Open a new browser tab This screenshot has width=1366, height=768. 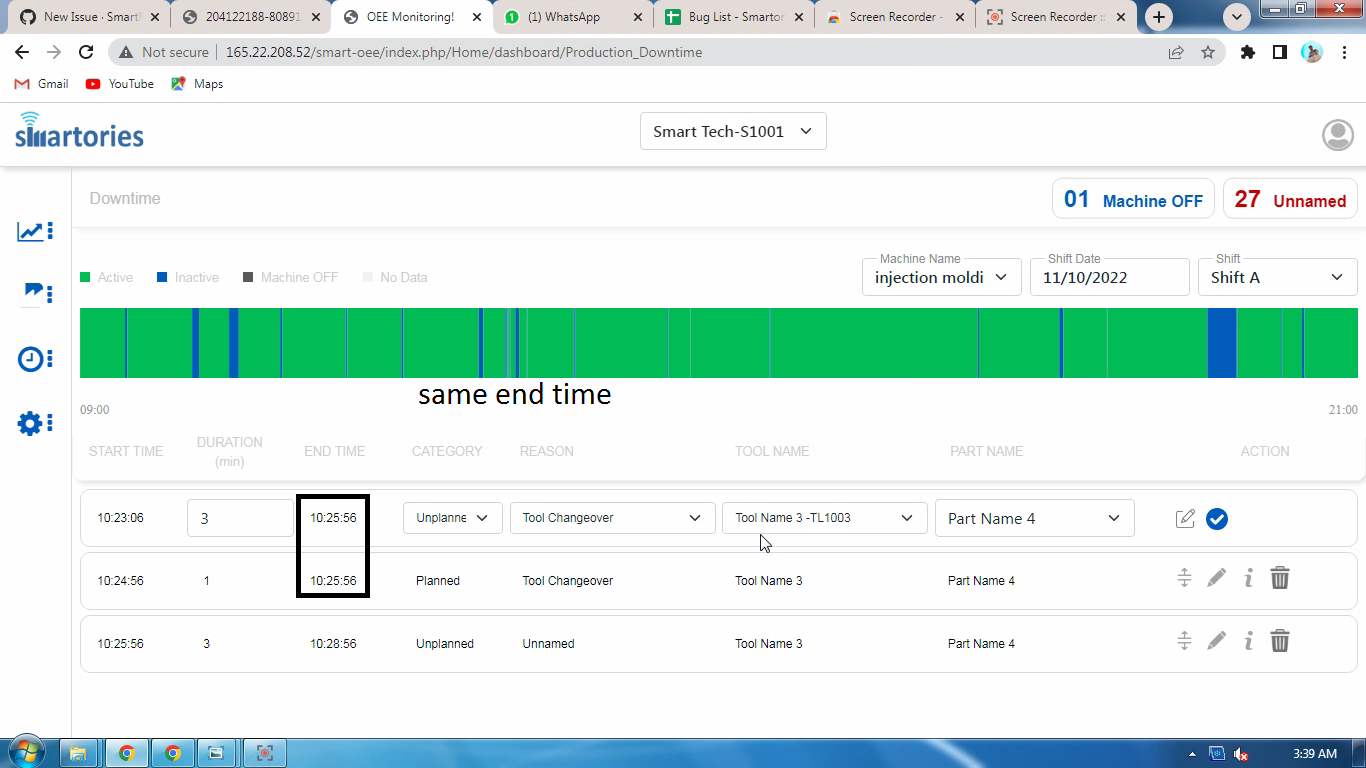[1158, 17]
